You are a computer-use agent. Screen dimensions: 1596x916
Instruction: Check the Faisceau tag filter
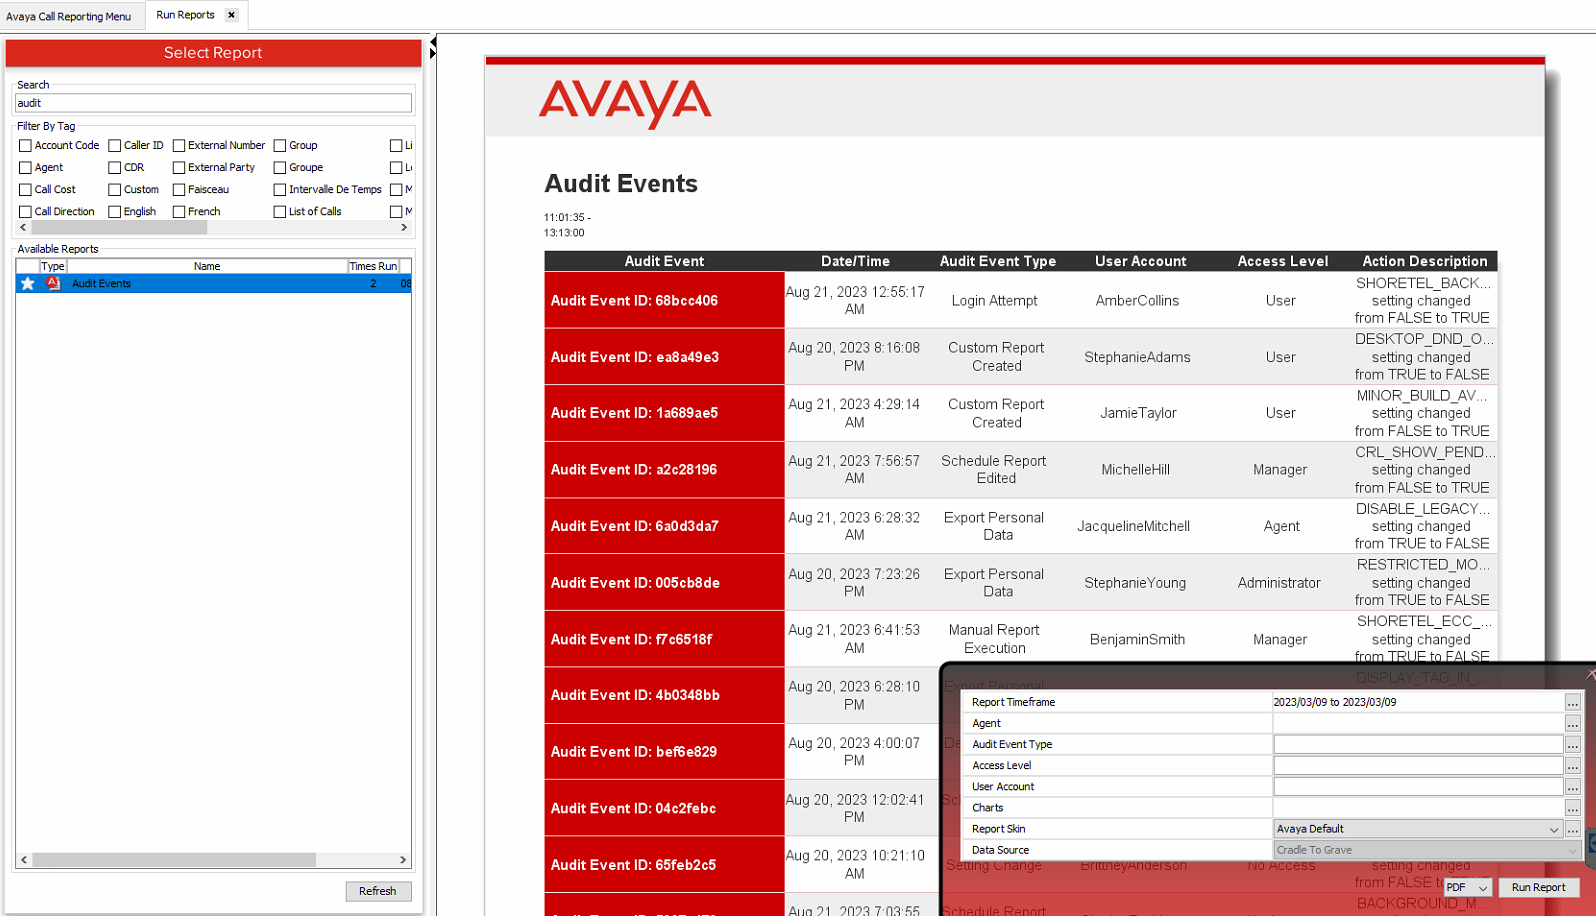pyautogui.click(x=179, y=190)
